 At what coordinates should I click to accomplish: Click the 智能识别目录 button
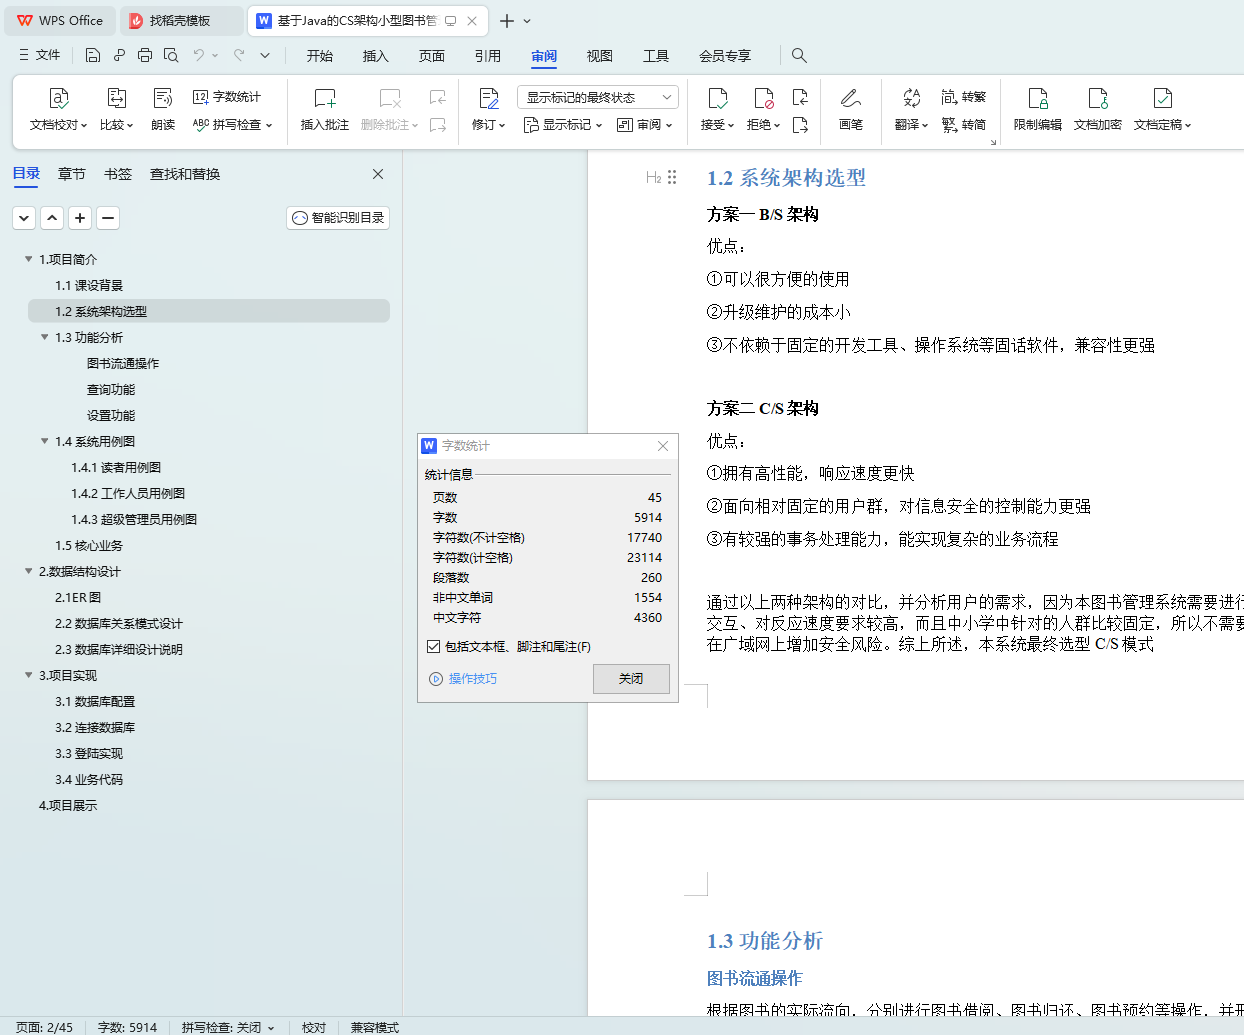click(338, 217)
